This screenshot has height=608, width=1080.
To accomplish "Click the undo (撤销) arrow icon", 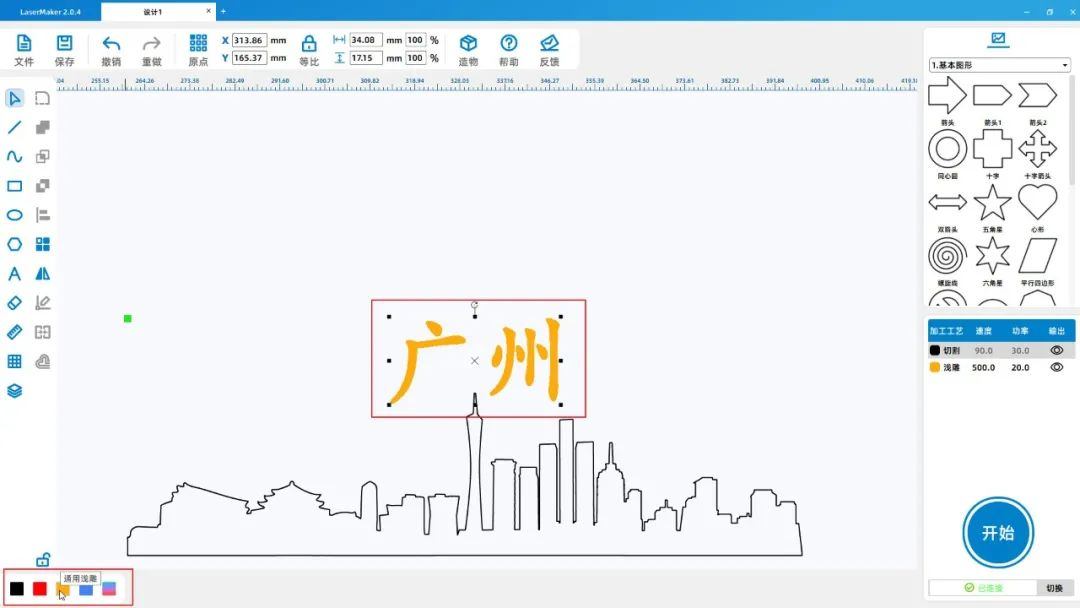I will (x=111, y=44).
